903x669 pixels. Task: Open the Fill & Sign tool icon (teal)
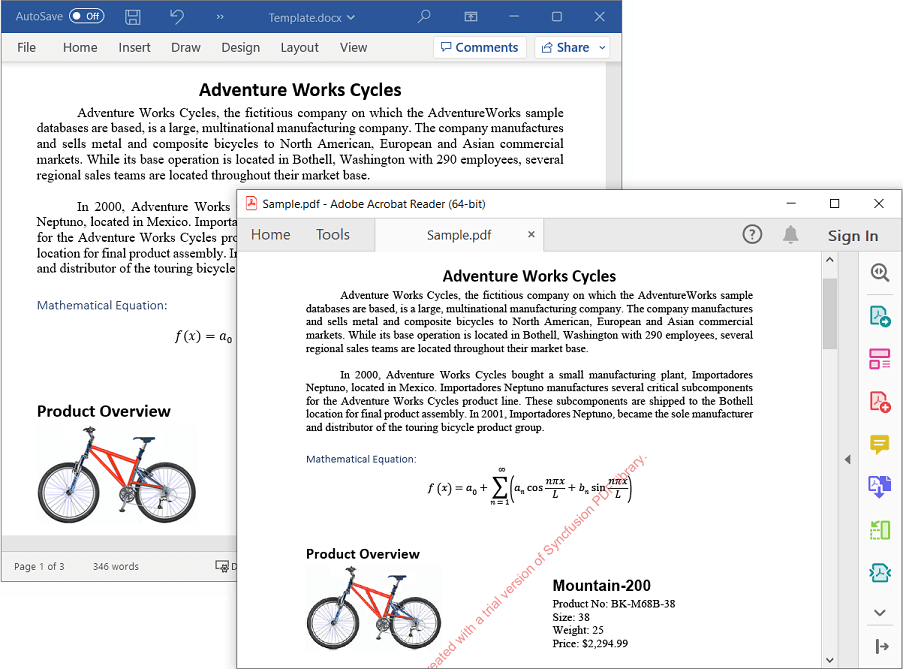(x=879, y=572)
